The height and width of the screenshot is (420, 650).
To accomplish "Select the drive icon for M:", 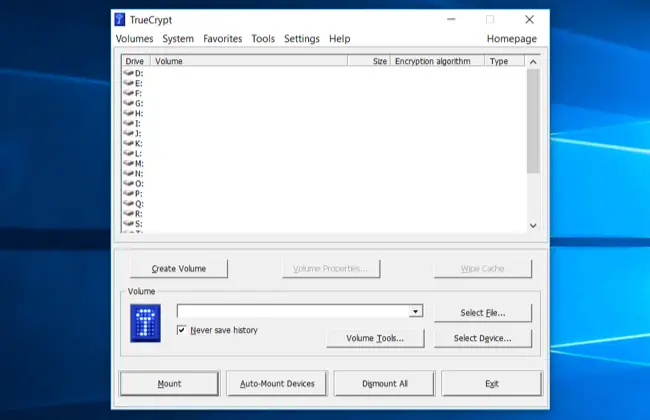I will coord(129,163).
